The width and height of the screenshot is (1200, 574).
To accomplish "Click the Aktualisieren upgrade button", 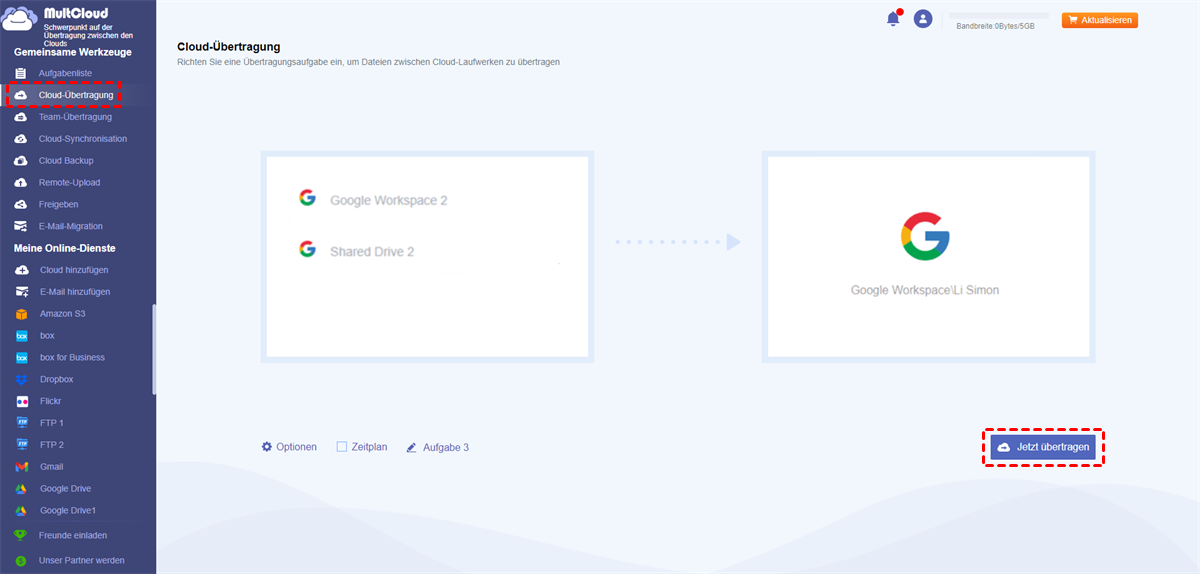I will pyautogui.click(x=1100, y=20).
